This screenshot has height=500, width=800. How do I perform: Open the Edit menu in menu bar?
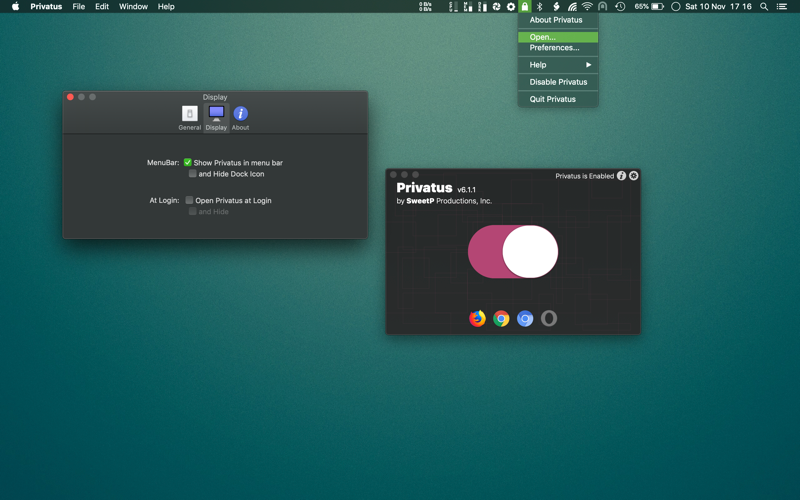[102, 7]
